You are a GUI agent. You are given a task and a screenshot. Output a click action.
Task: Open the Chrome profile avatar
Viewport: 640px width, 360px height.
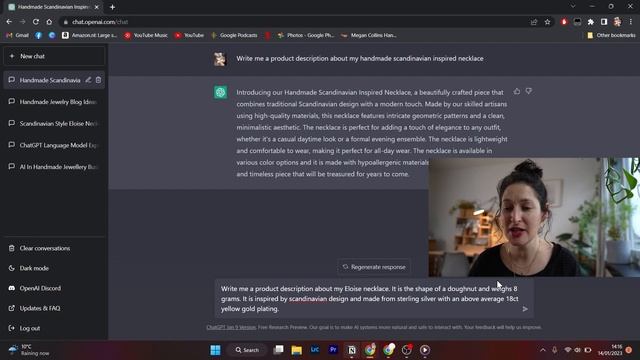coord(618,22)
